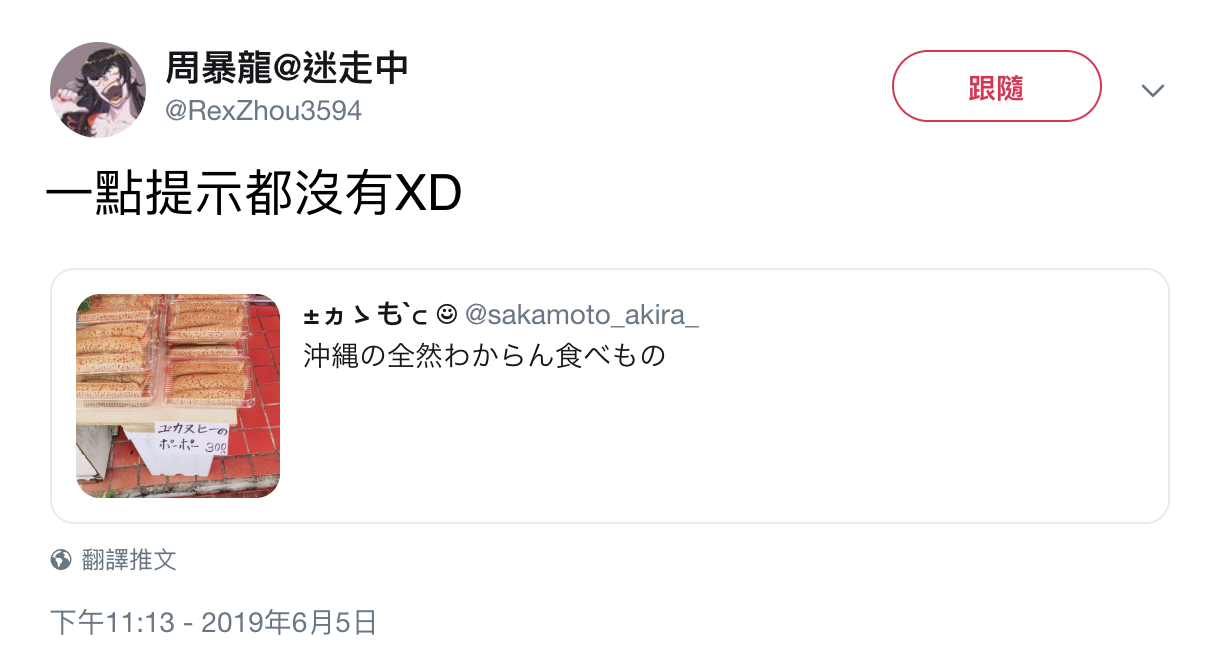
Task: Visit the @RexZhou3594 handle link
Action: pos(263,110)
